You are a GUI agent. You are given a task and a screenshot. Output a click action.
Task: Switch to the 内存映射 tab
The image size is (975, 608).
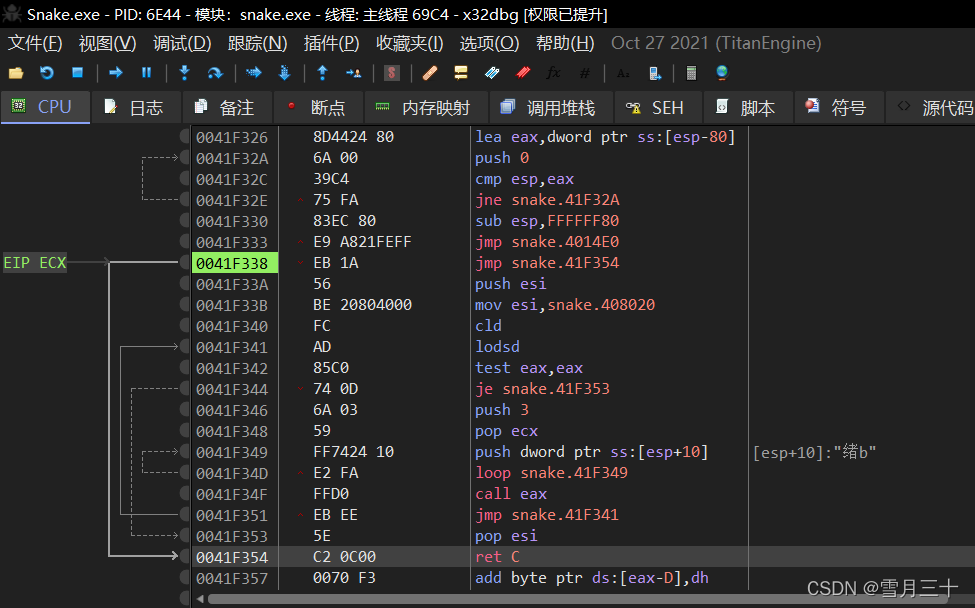point(426,108)
